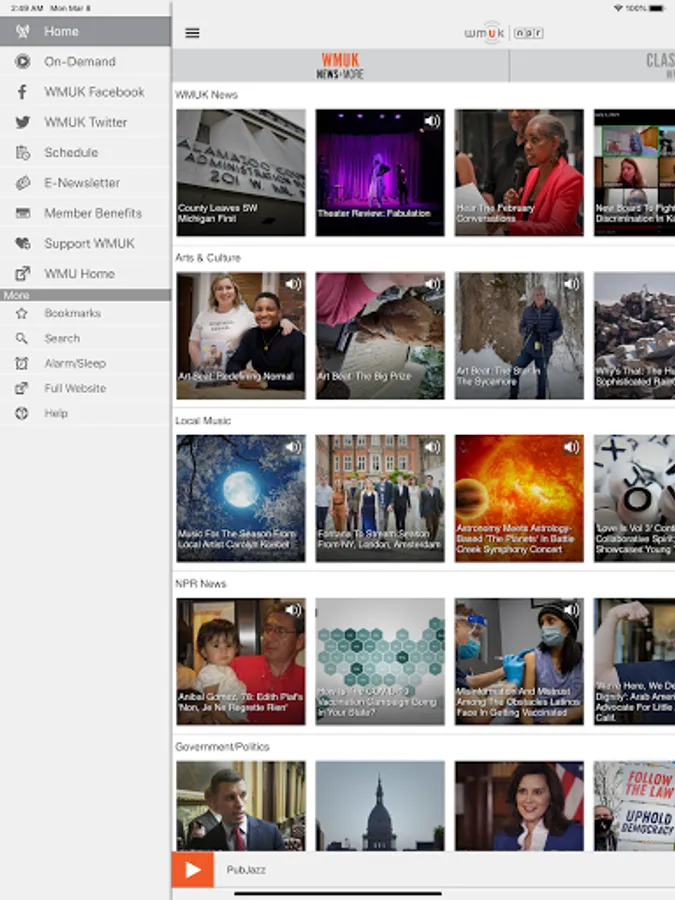Tap the wmuk npr header logo
The width and height of the screenshot is (675, 900).
pos(504,33)
